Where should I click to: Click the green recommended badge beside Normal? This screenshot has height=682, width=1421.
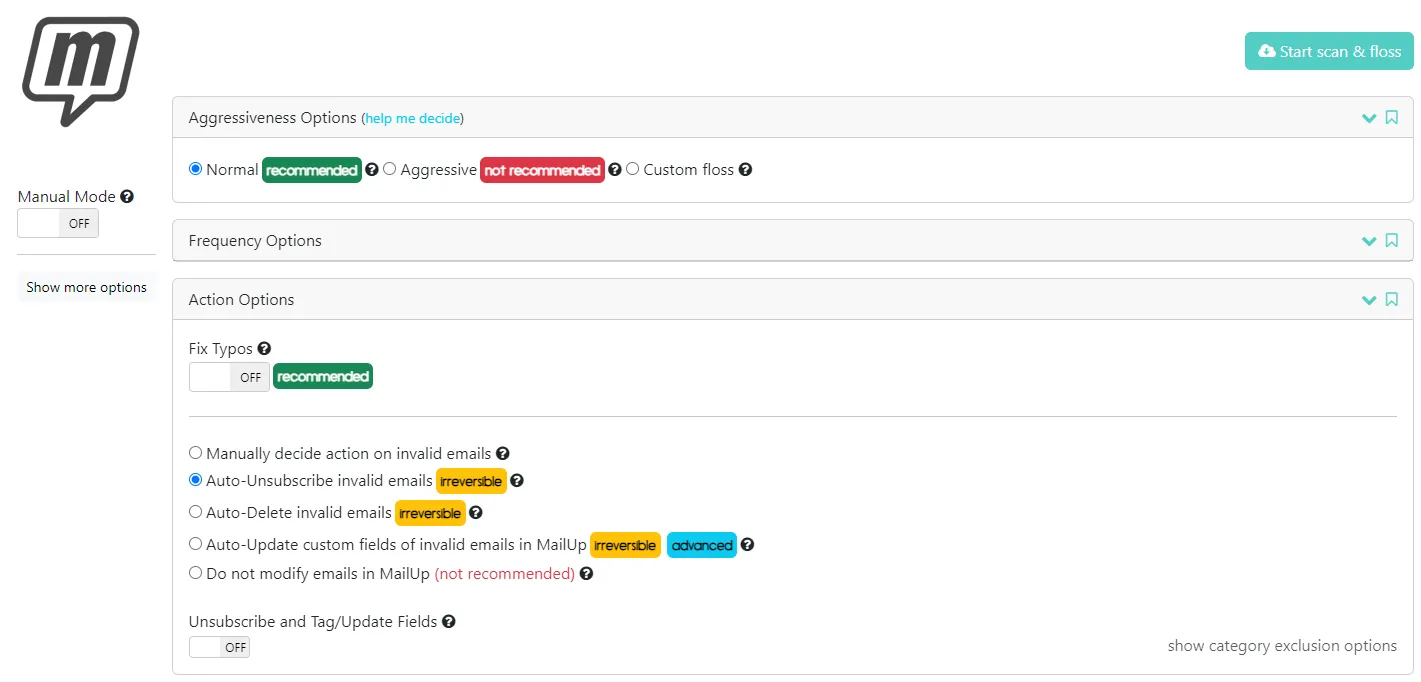tap(312, 170)
